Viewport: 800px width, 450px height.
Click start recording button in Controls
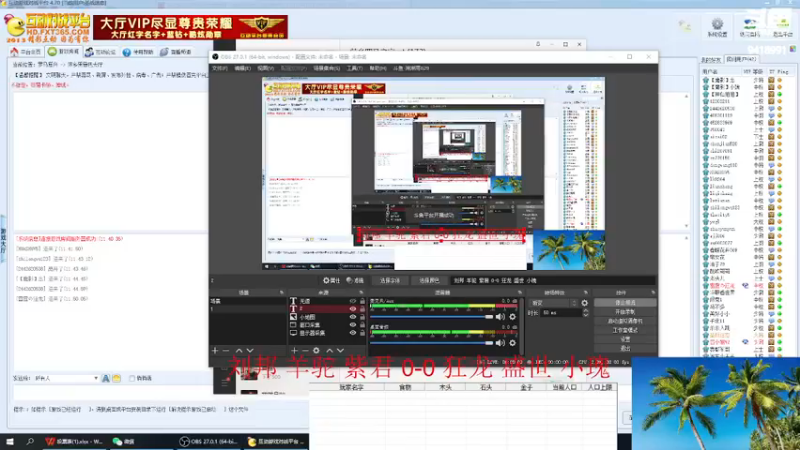point(625,312)
